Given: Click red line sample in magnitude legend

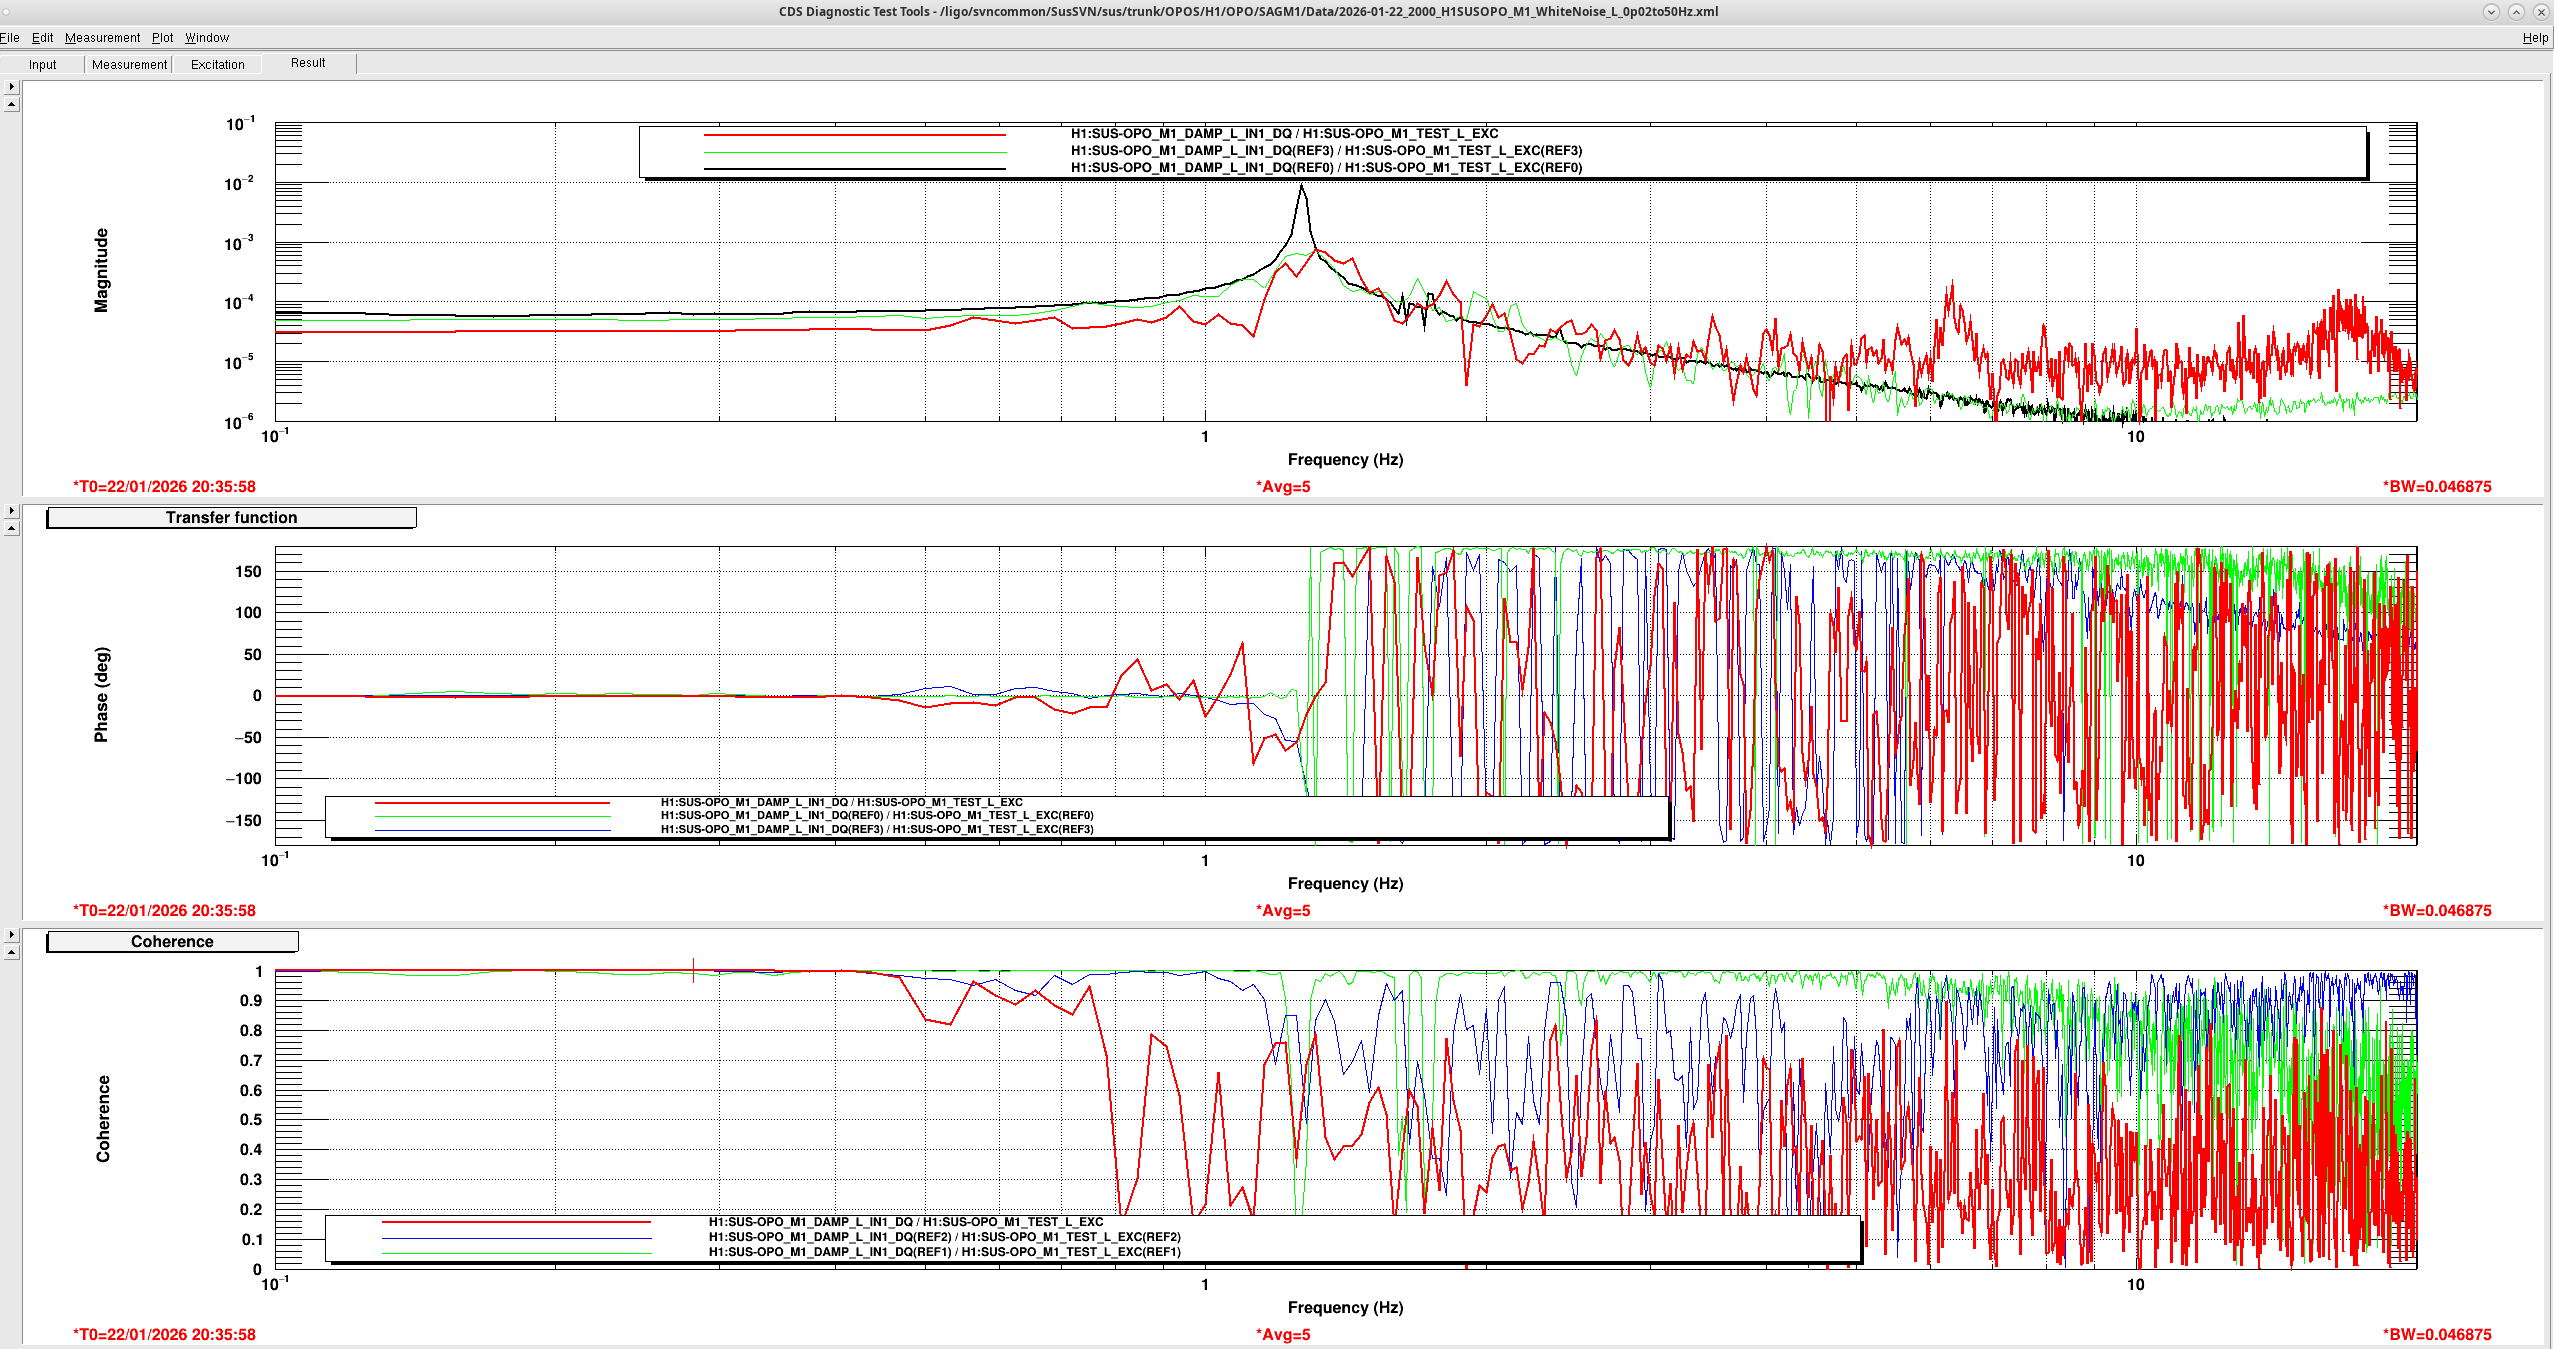Looking at the screenshot, I should click(x=854, y=134).
